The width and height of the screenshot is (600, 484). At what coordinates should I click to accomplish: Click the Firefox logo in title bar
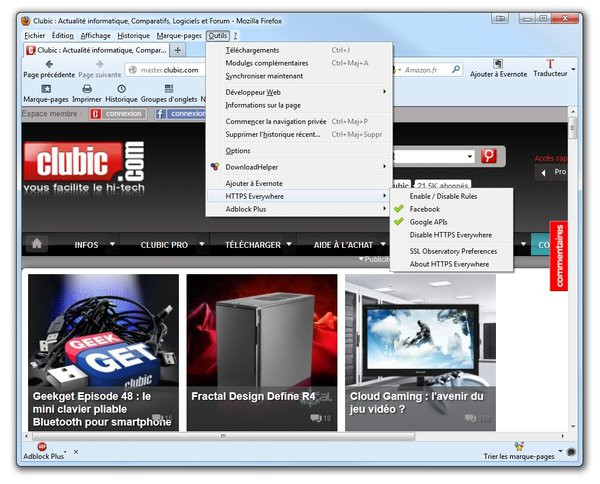[x=26, y=21]
